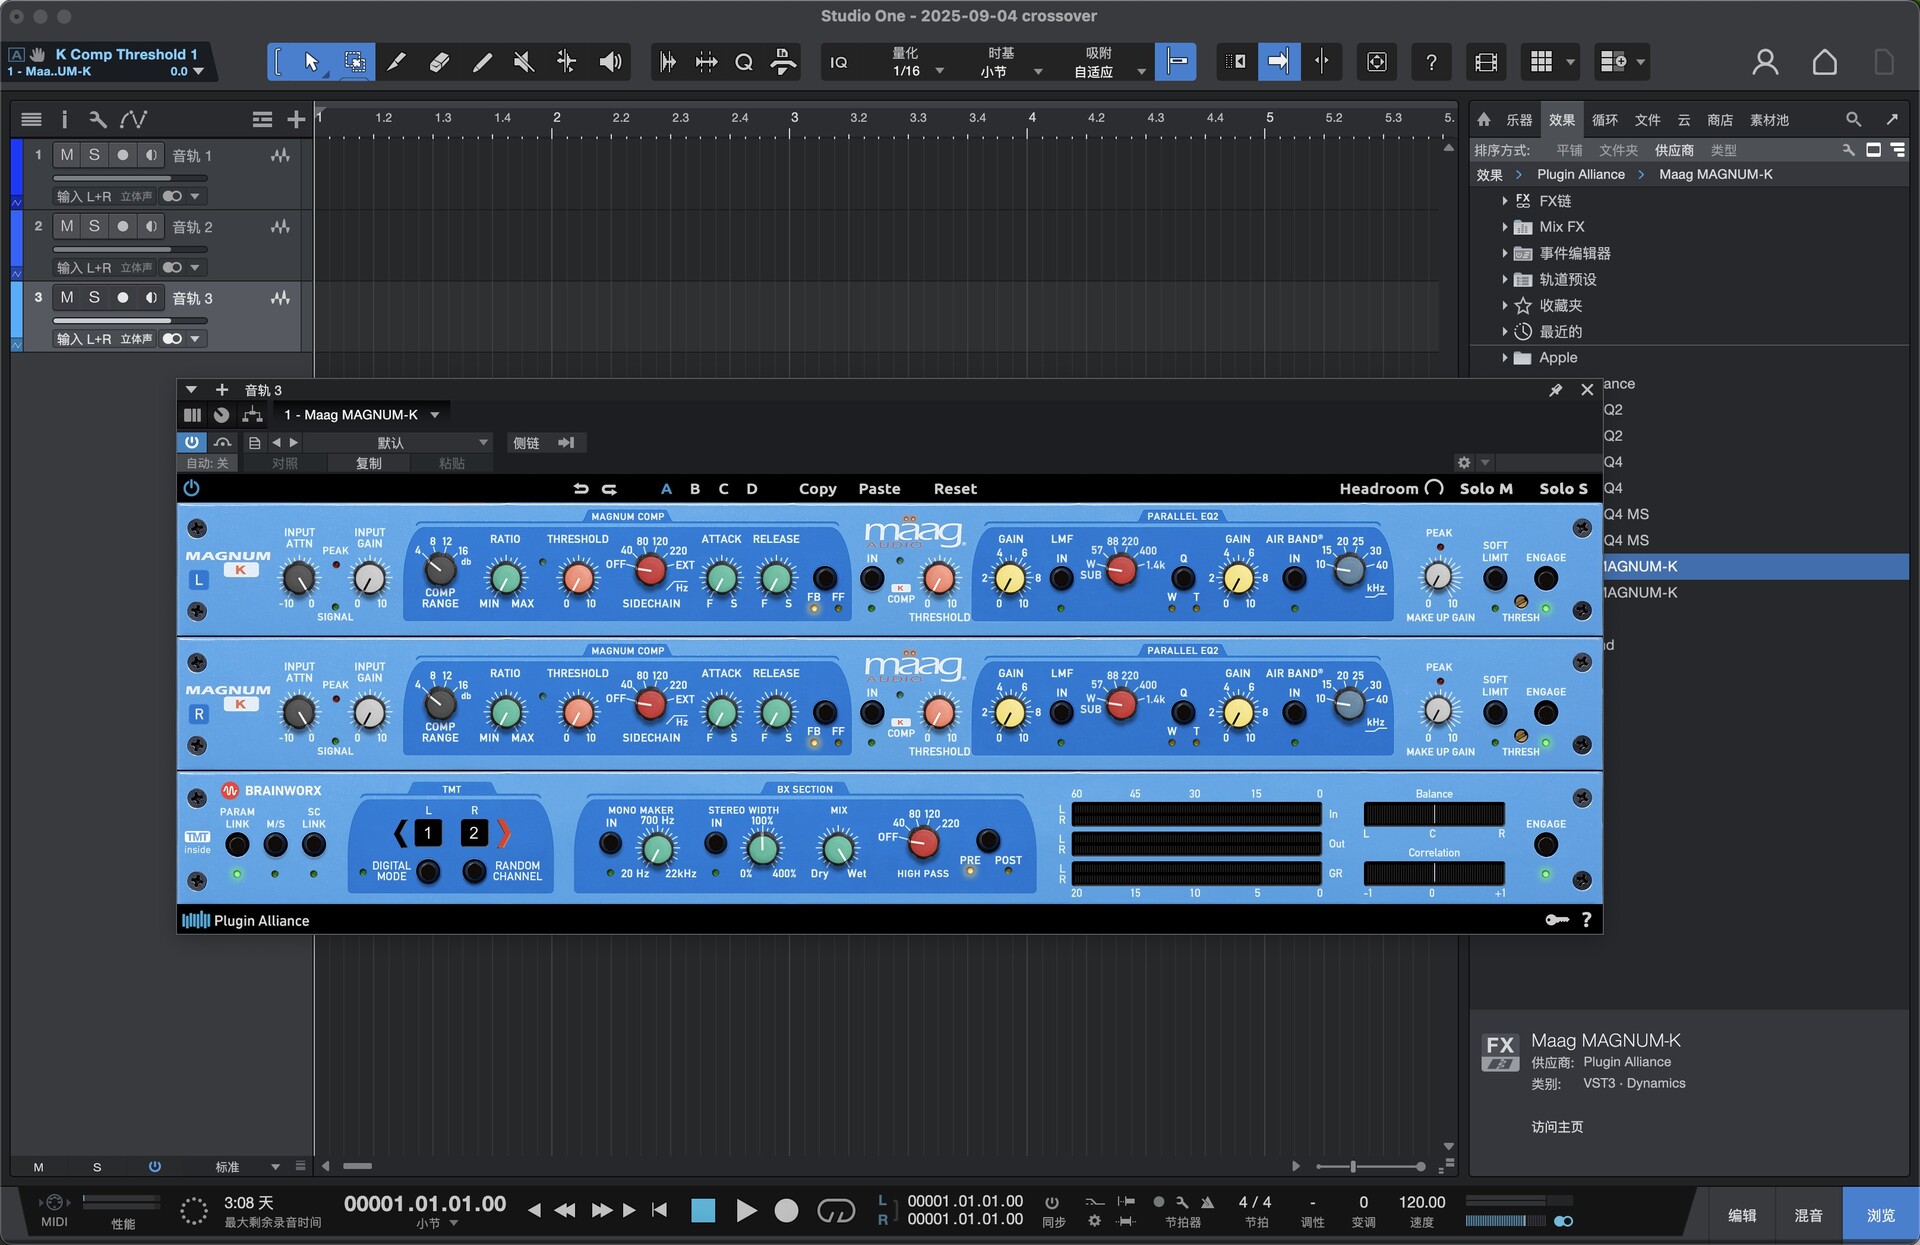Open the 编辑 edit view

(x=1742, y=1215)
